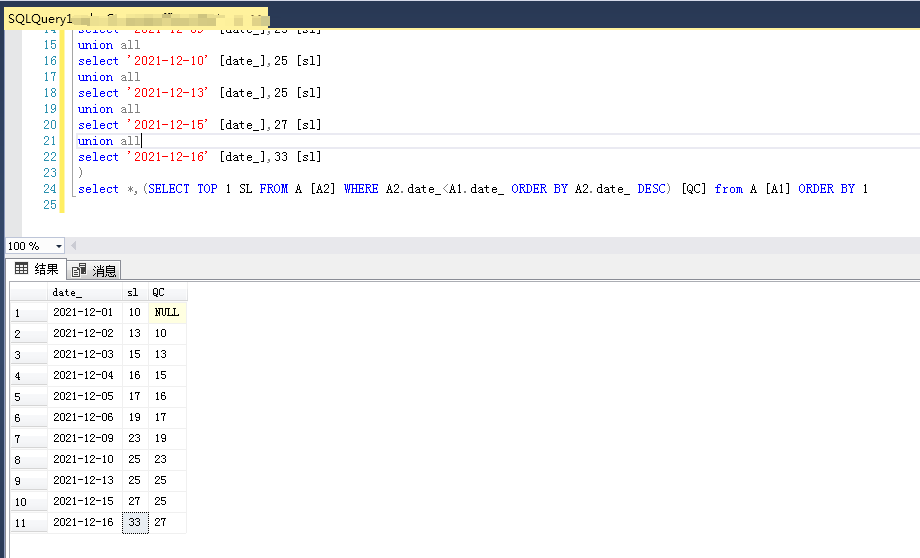Viewport: 920px width, 558px height.
Task: Click the date_ column header
Action: pyautogui.click(x=84, y=292)
